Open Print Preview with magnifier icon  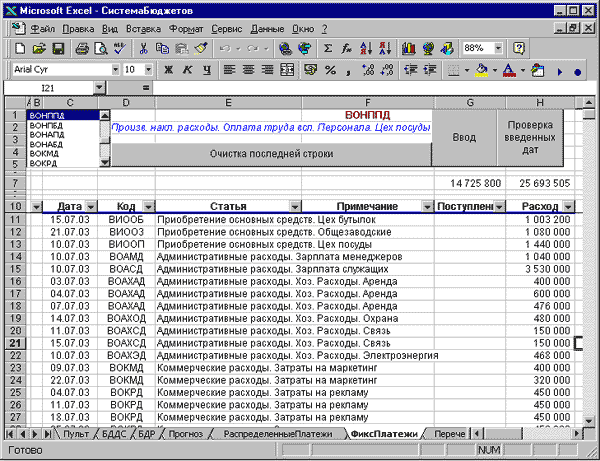click(101, 49)
